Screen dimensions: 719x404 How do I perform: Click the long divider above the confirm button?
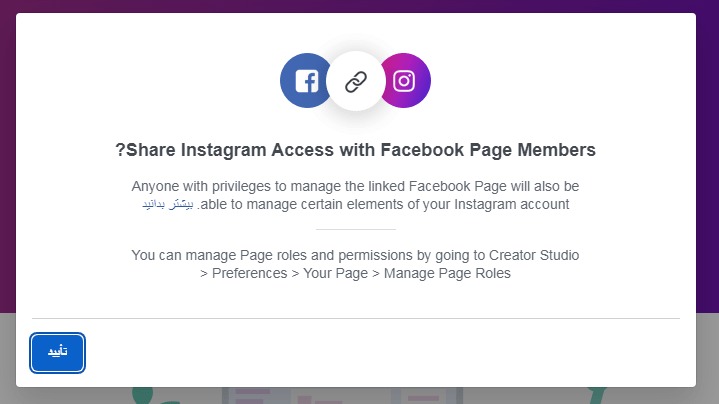[355, 318]
